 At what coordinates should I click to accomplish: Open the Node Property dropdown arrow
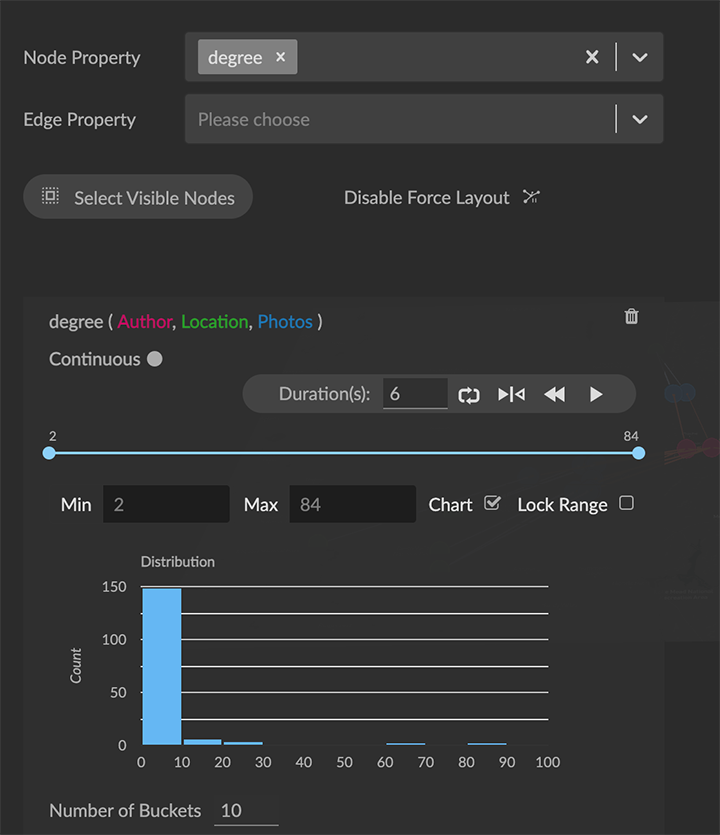pos(640,57)
